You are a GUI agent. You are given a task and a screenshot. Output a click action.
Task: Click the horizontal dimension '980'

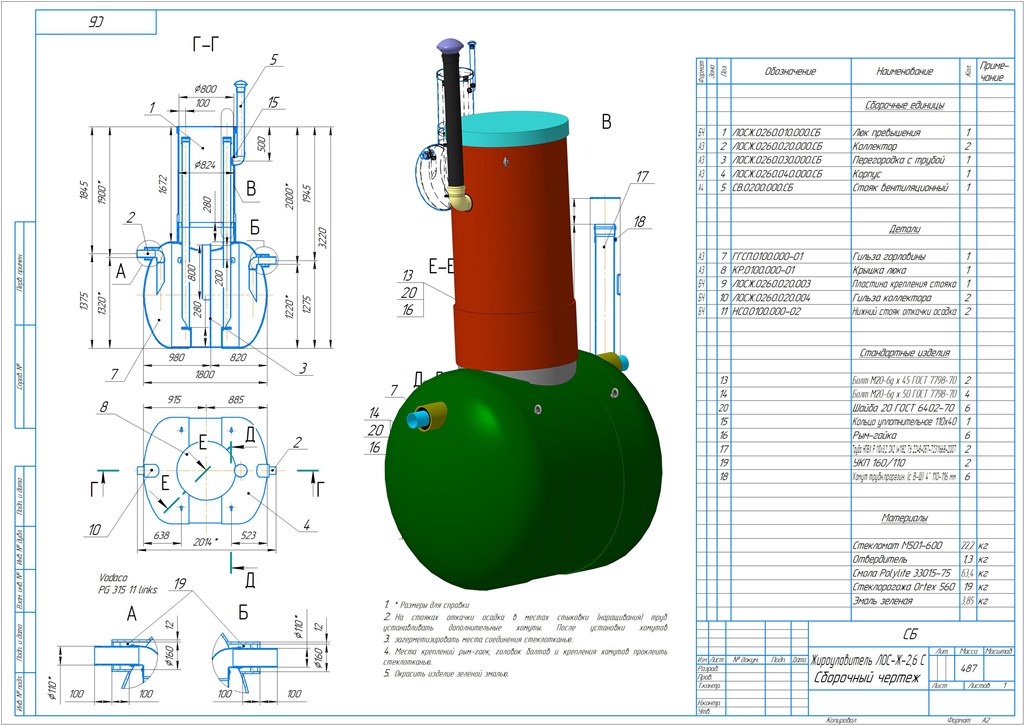[x=176, y=358]
